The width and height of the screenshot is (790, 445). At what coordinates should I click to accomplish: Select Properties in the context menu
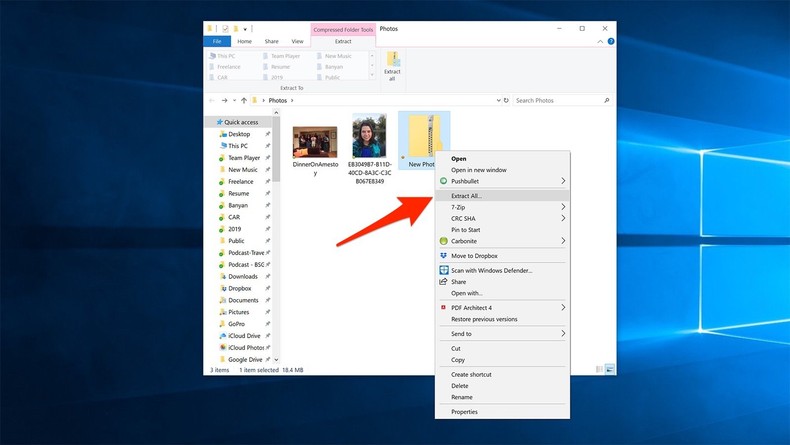464,412
